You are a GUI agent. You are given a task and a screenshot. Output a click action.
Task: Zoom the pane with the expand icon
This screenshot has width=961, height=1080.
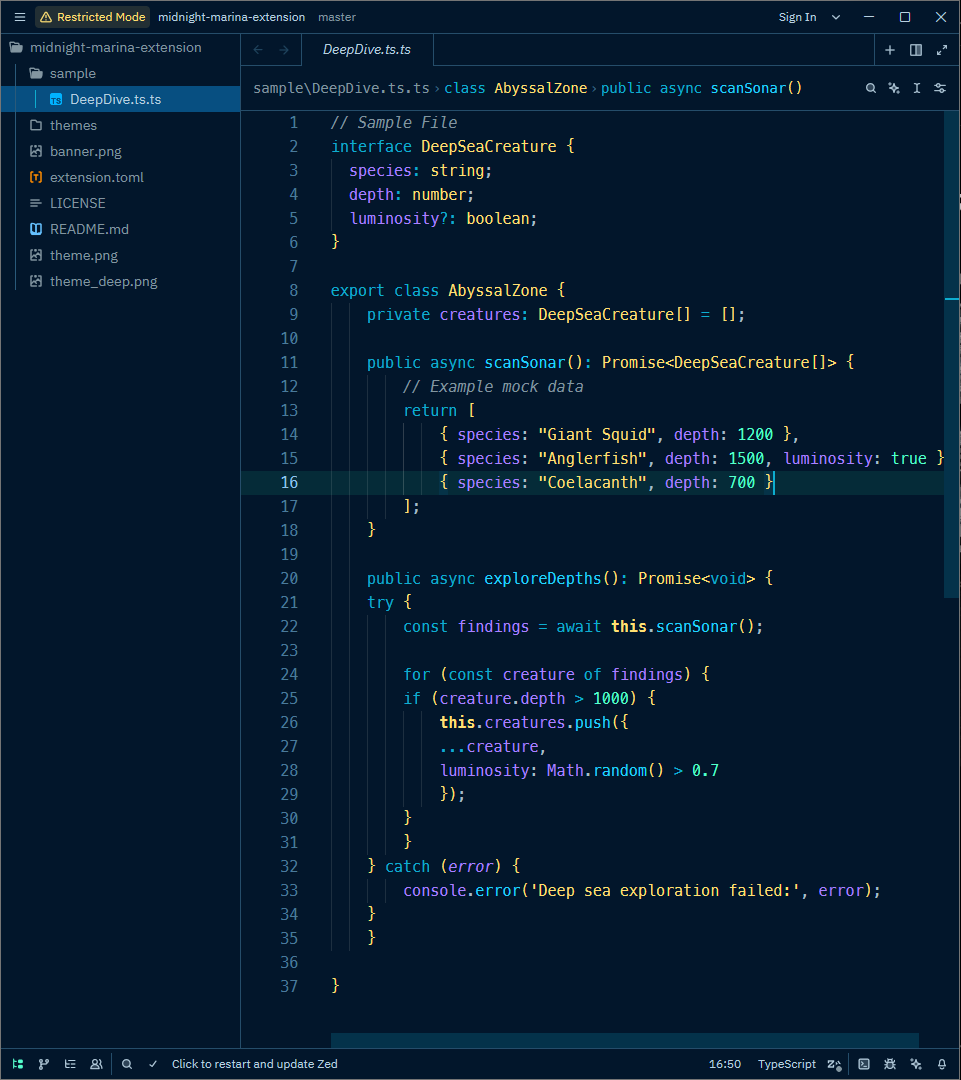coord(942,50)
